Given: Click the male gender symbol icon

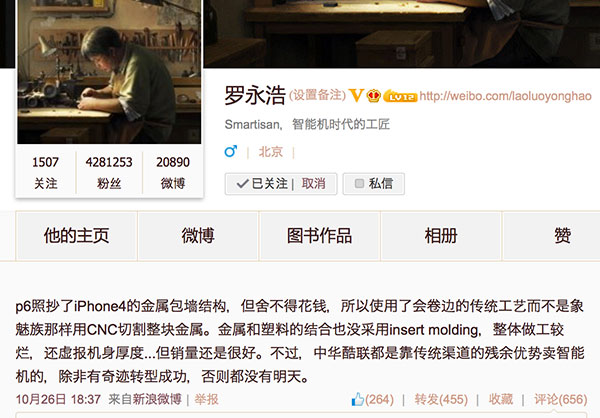Looking at the screenshot, I should tap(231, 152).
